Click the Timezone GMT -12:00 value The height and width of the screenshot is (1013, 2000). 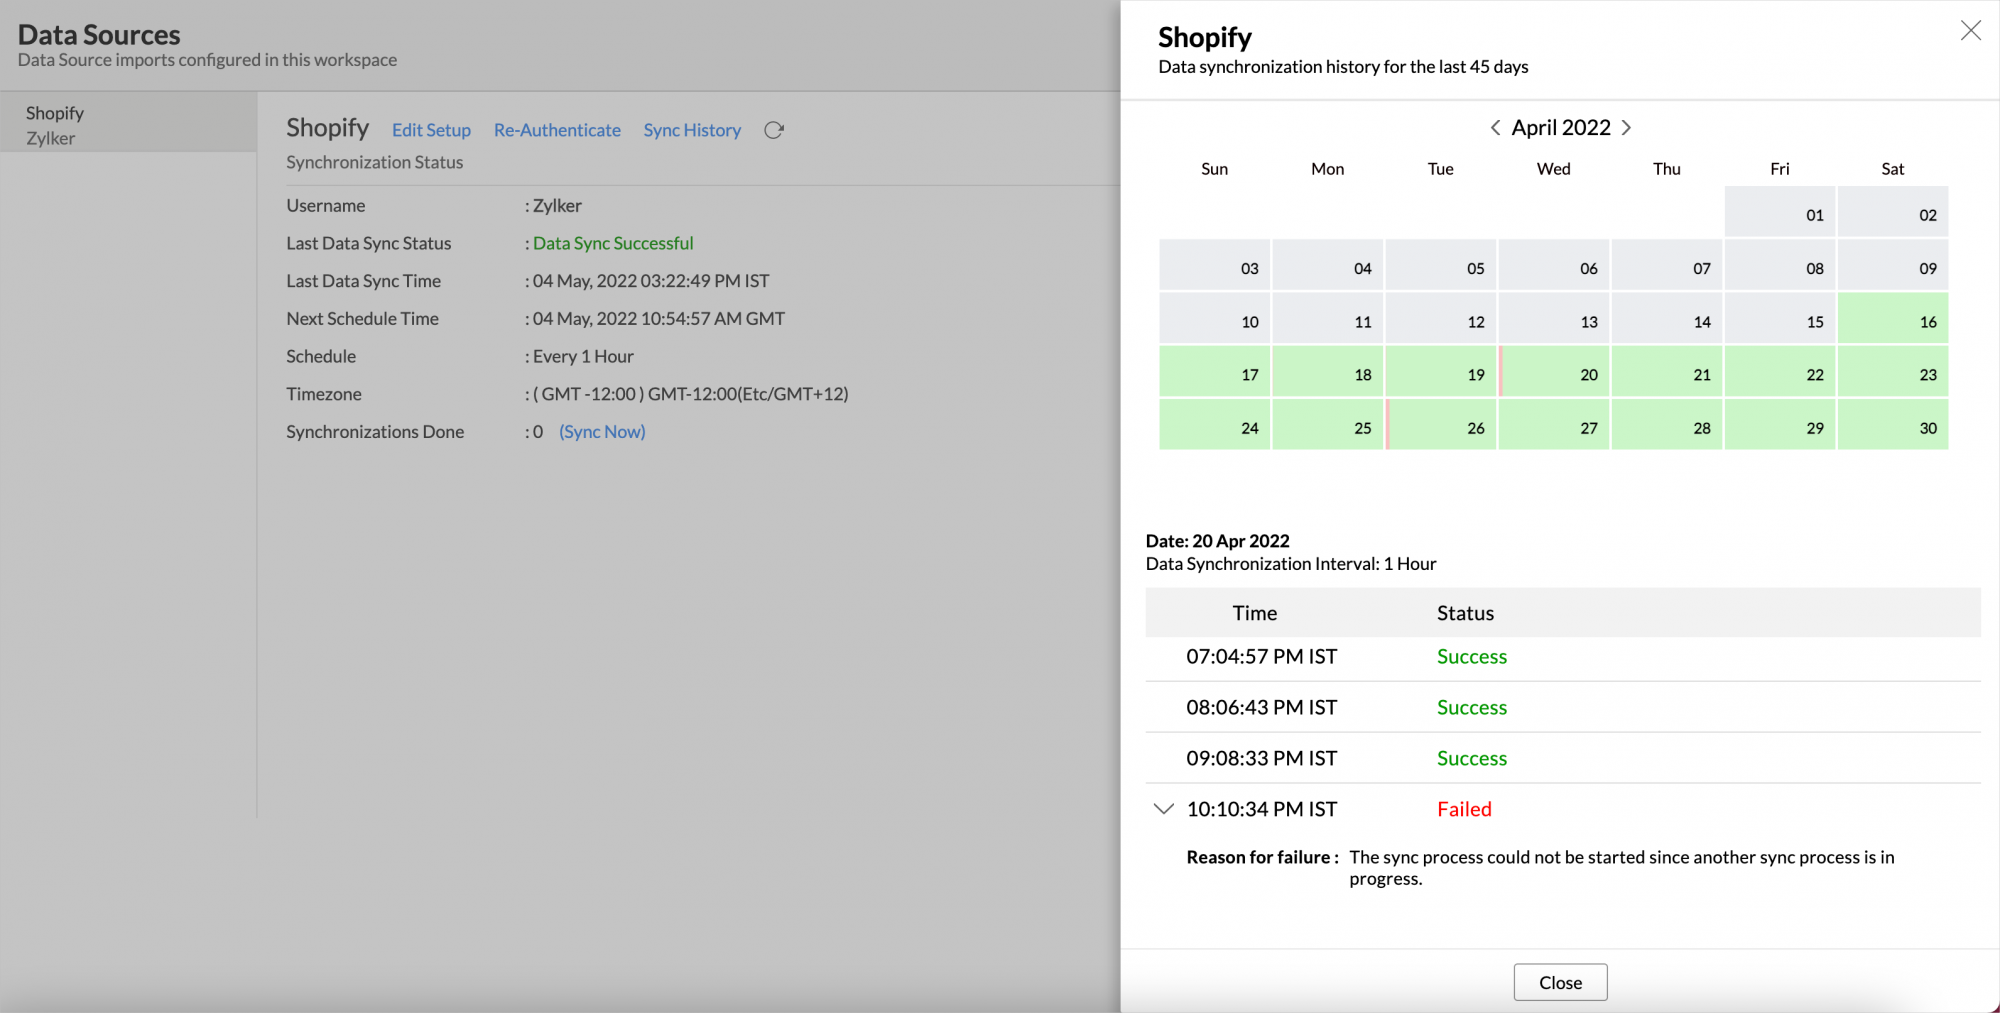[690, 394]
